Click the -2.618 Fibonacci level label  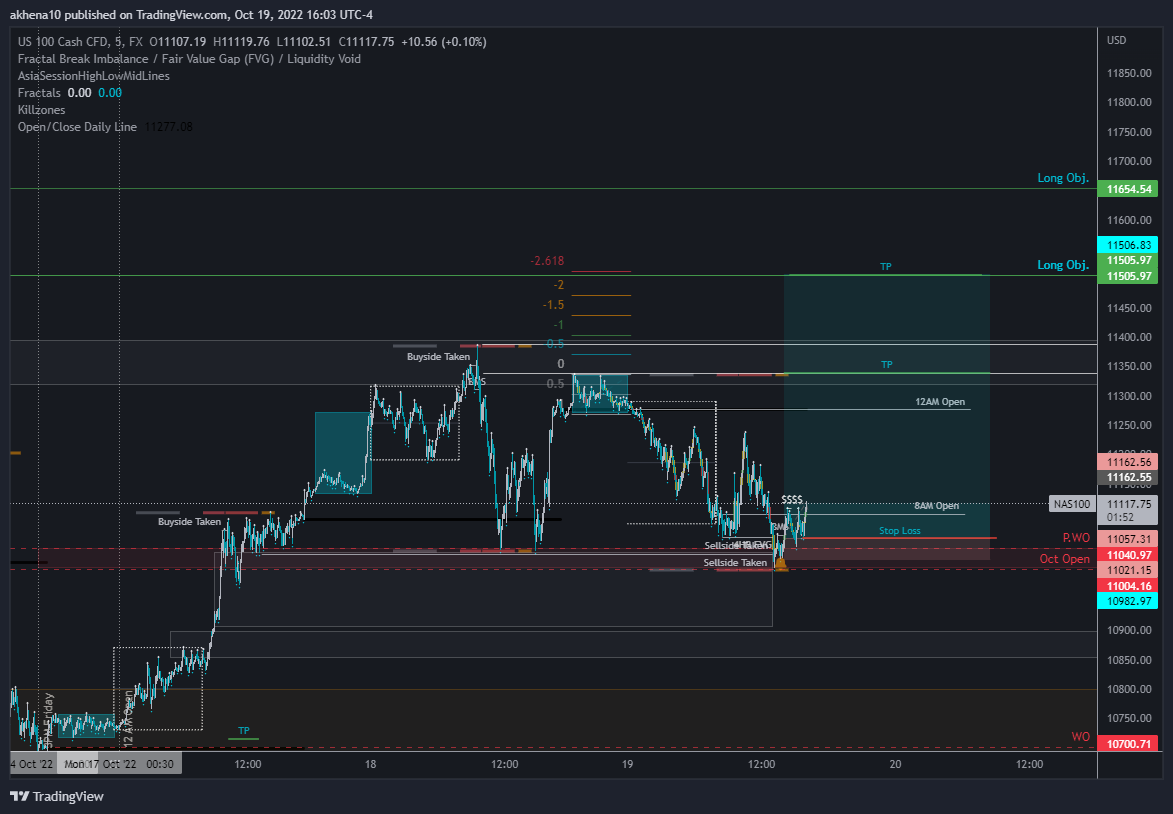coord(547,261)
